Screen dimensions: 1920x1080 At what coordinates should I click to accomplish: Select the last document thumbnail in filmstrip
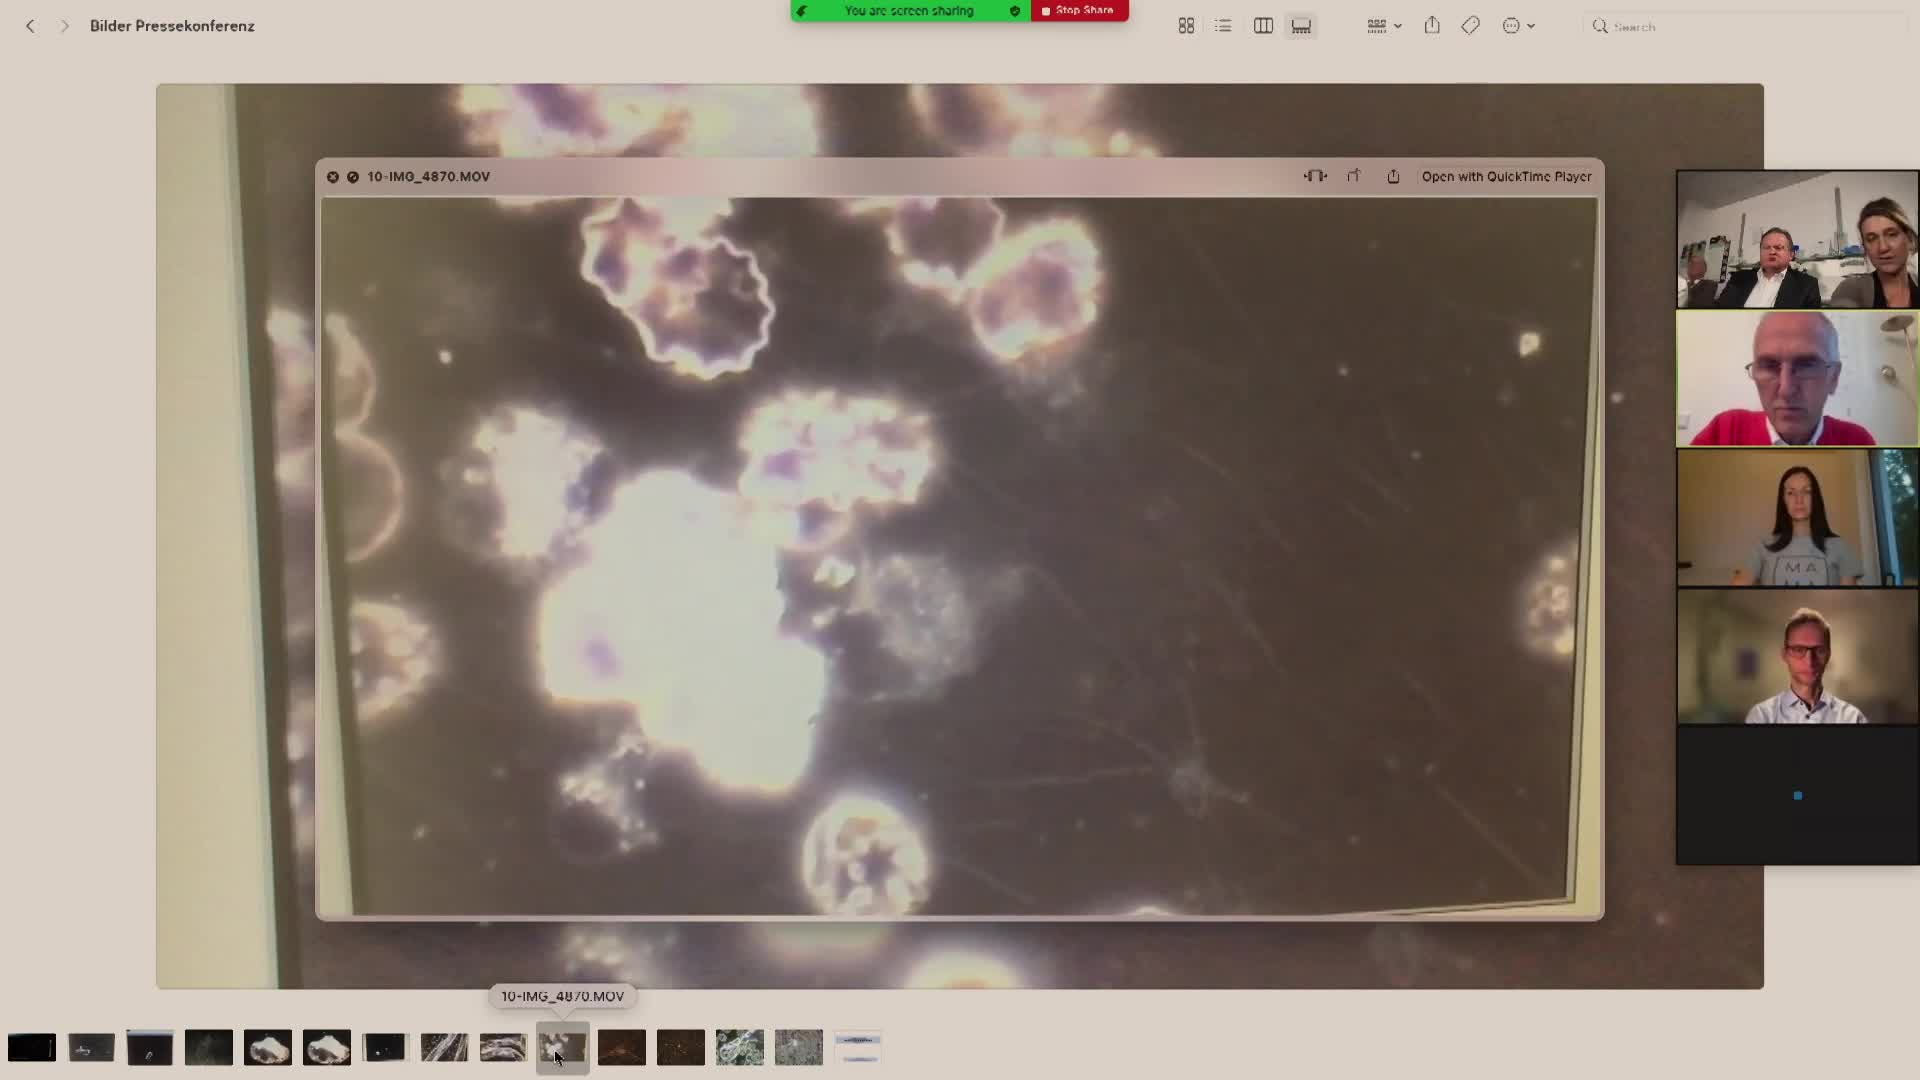(x=858, y=1047)
